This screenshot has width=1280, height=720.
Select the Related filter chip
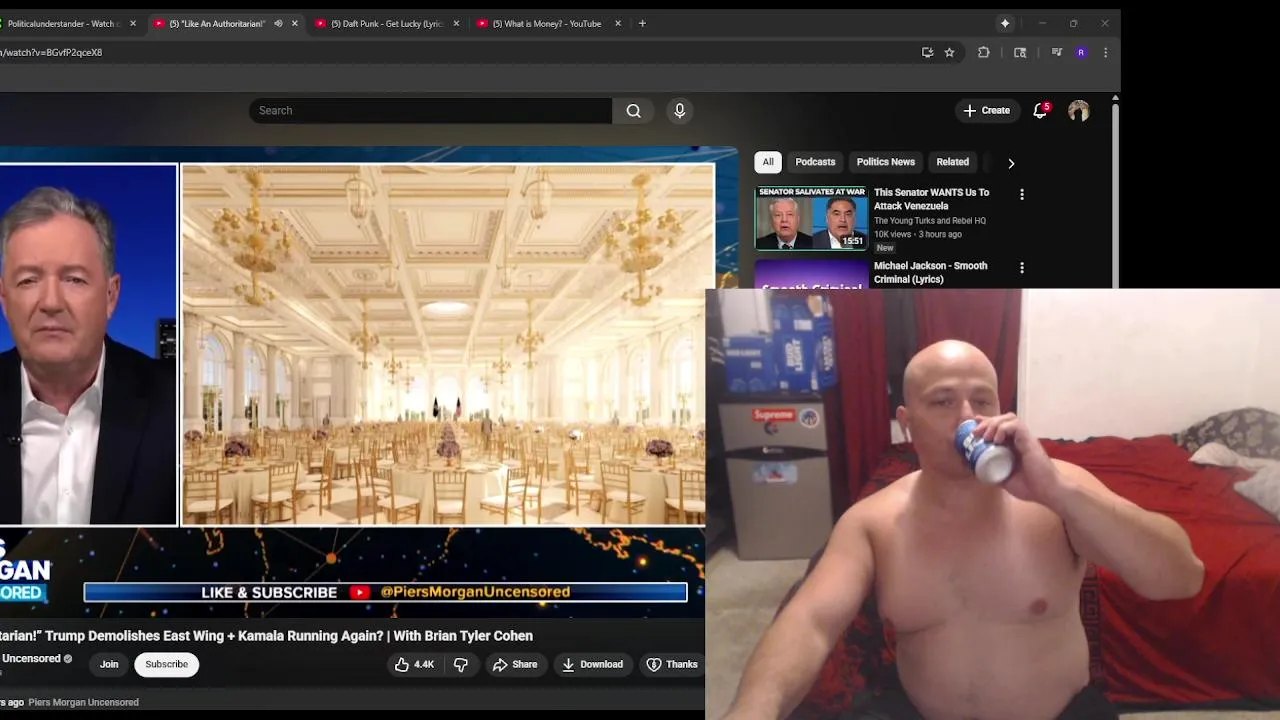952,162
